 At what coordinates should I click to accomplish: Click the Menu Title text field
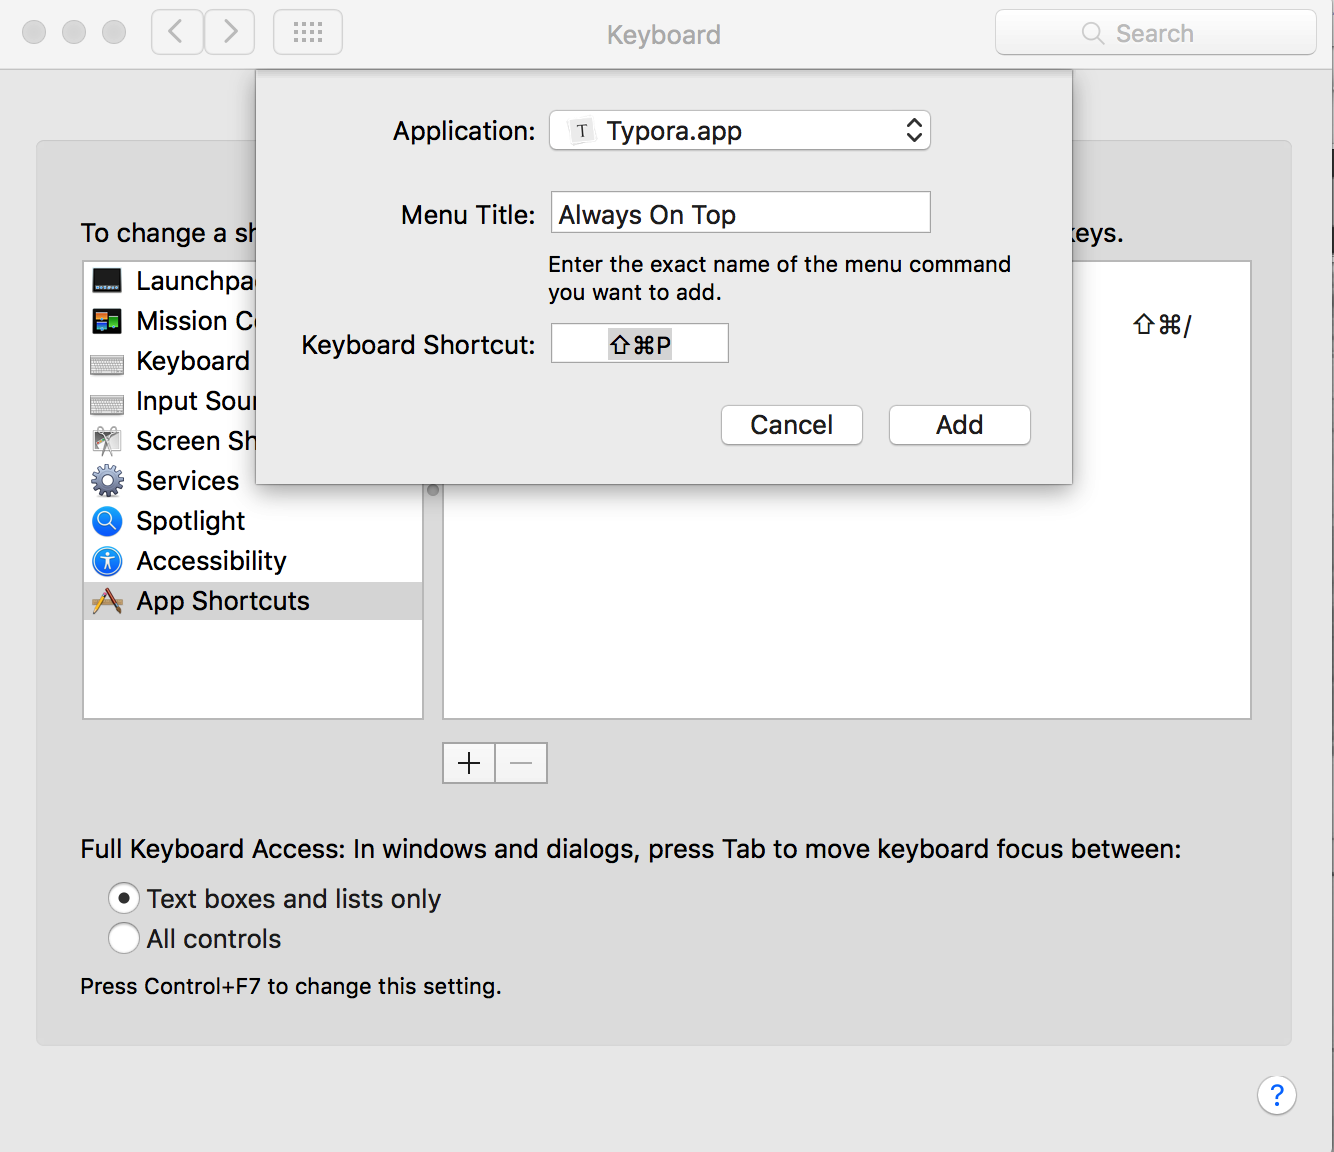(740, 213)
